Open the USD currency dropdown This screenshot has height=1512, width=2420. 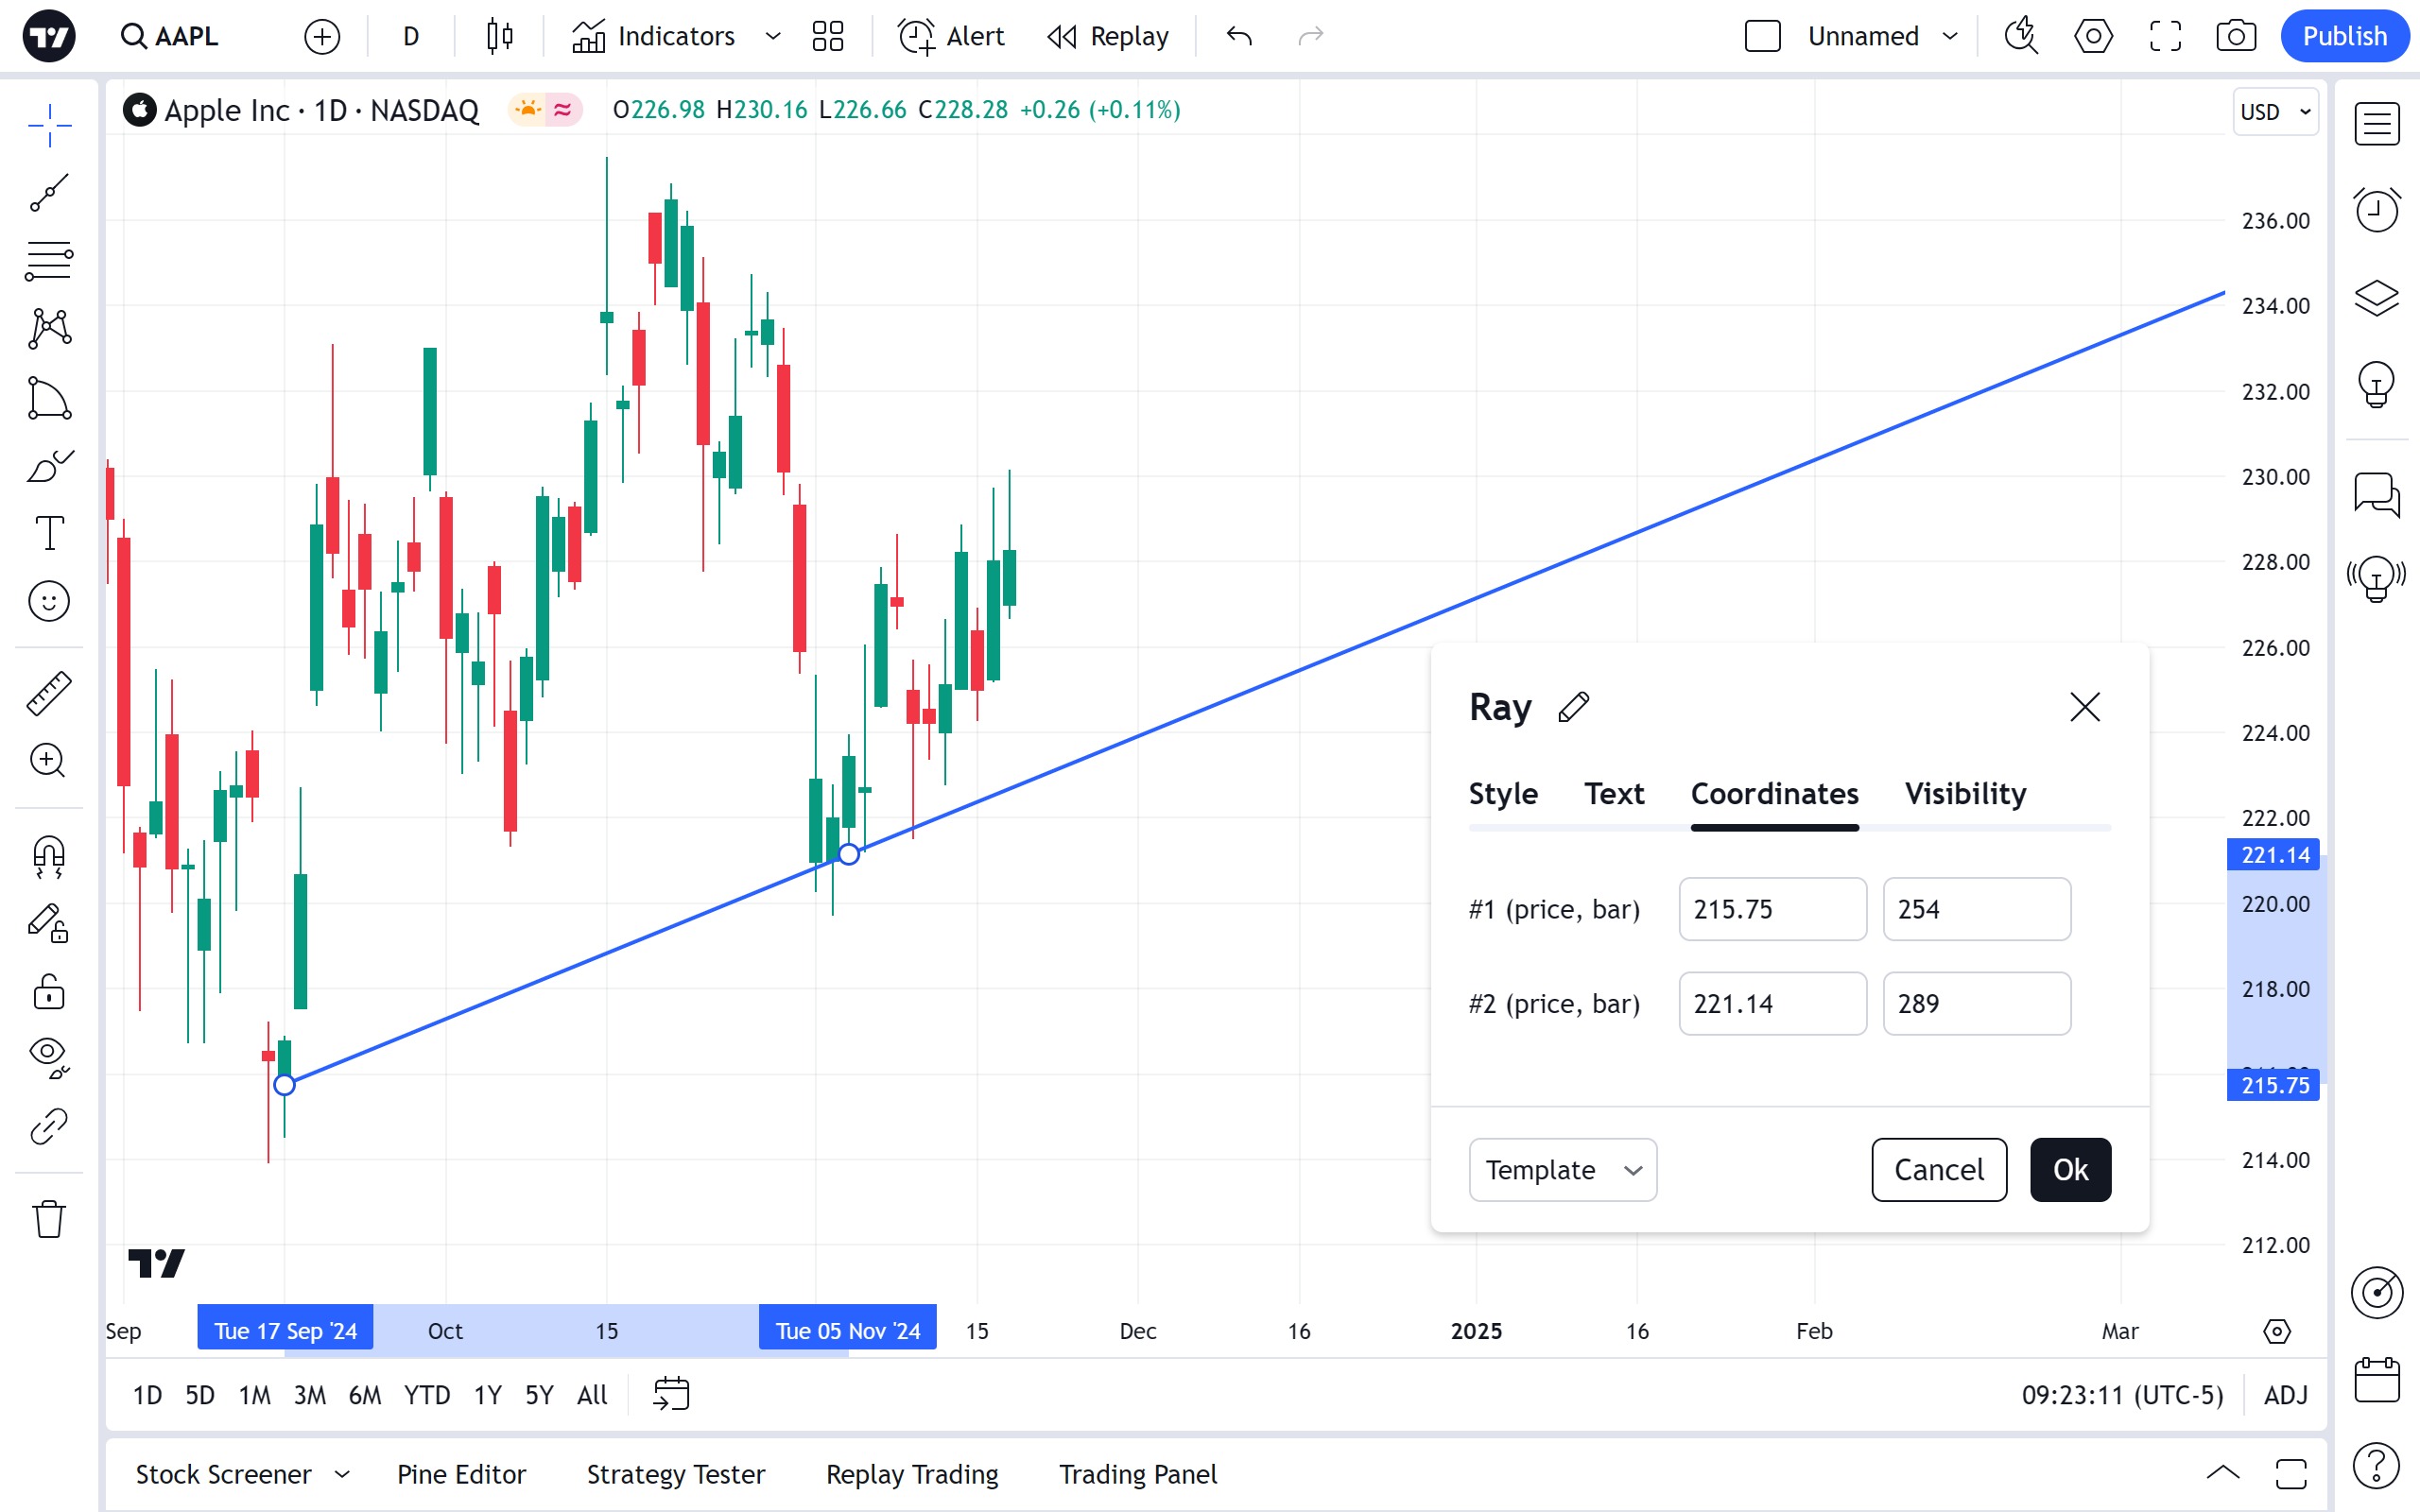pos(2275,111)
